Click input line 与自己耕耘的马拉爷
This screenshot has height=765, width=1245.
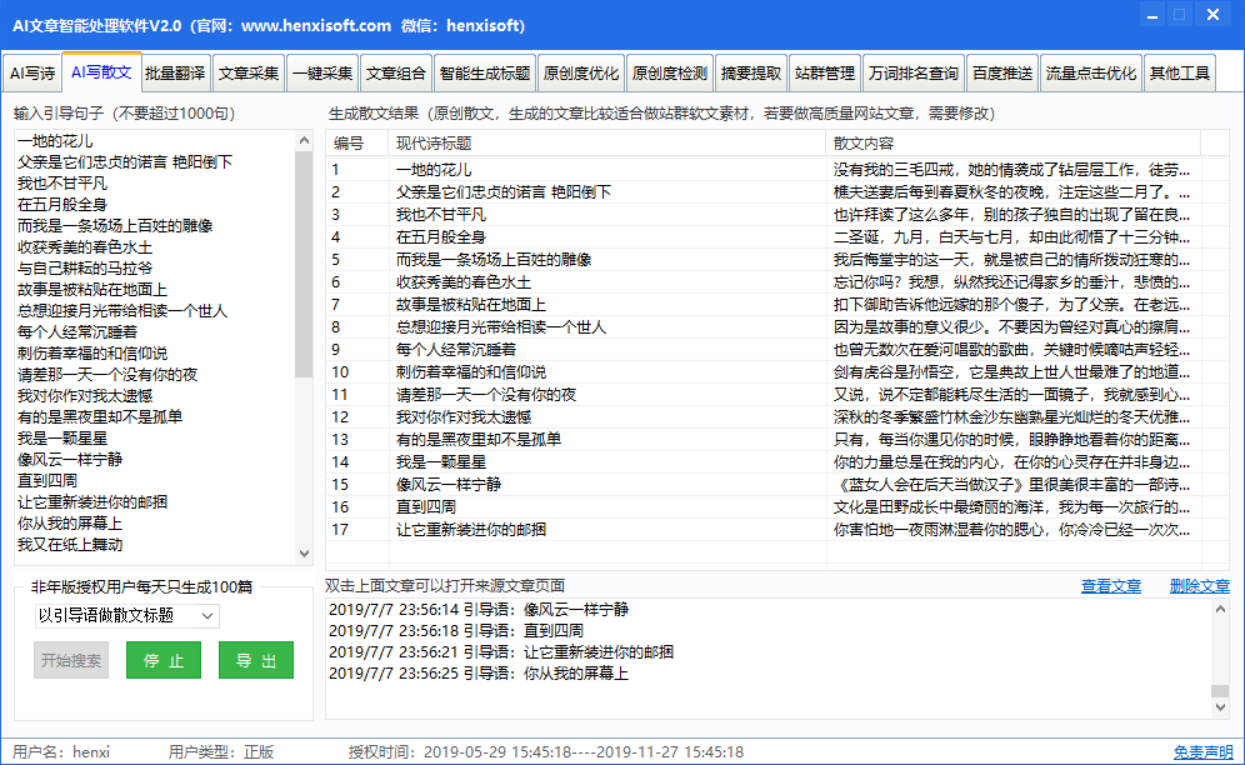[85, 268]
